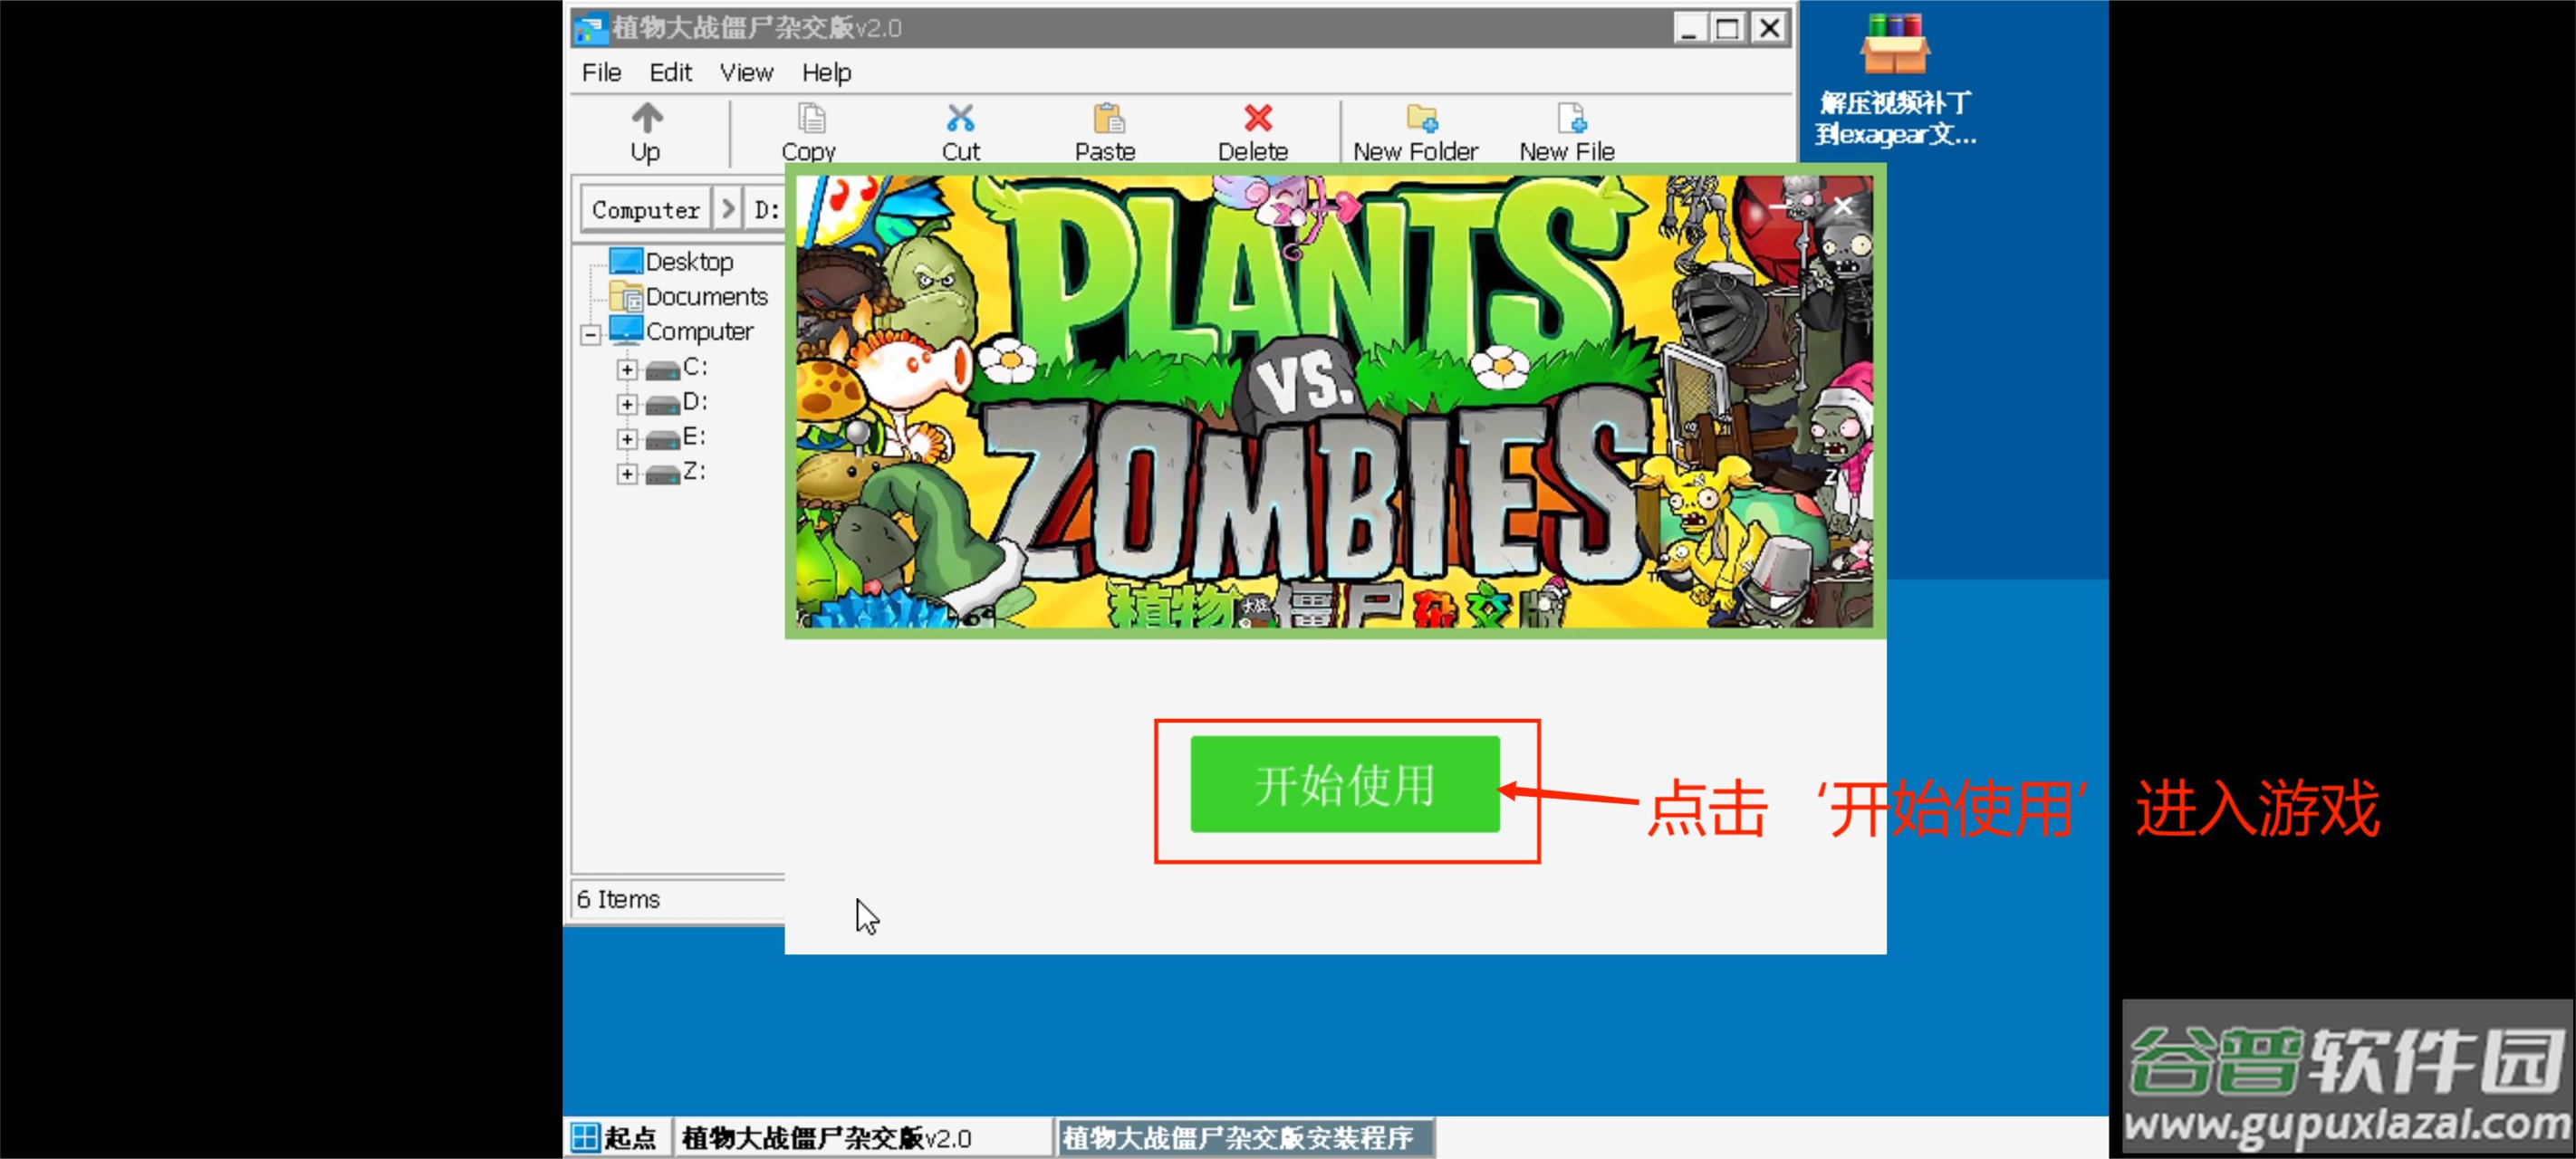Expand the E: drive tree node
The width and height of the screenshot is (2576, 1159).
coord(627,440)
